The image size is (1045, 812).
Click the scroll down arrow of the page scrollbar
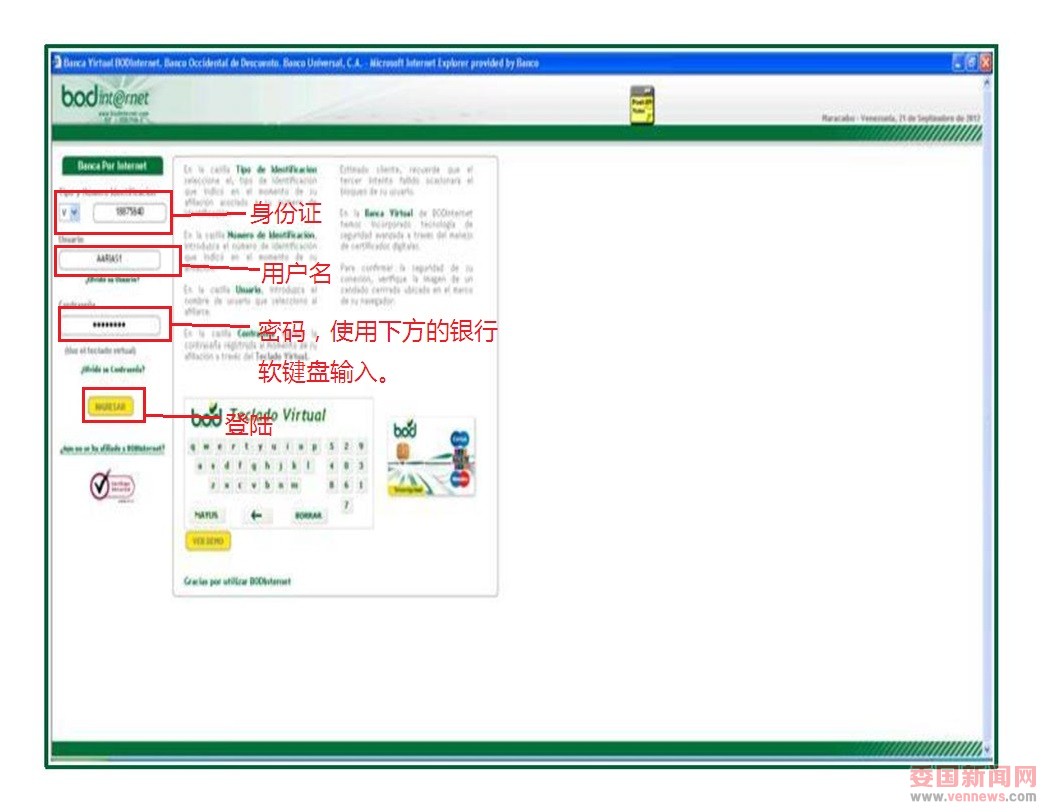click(987, 749)
